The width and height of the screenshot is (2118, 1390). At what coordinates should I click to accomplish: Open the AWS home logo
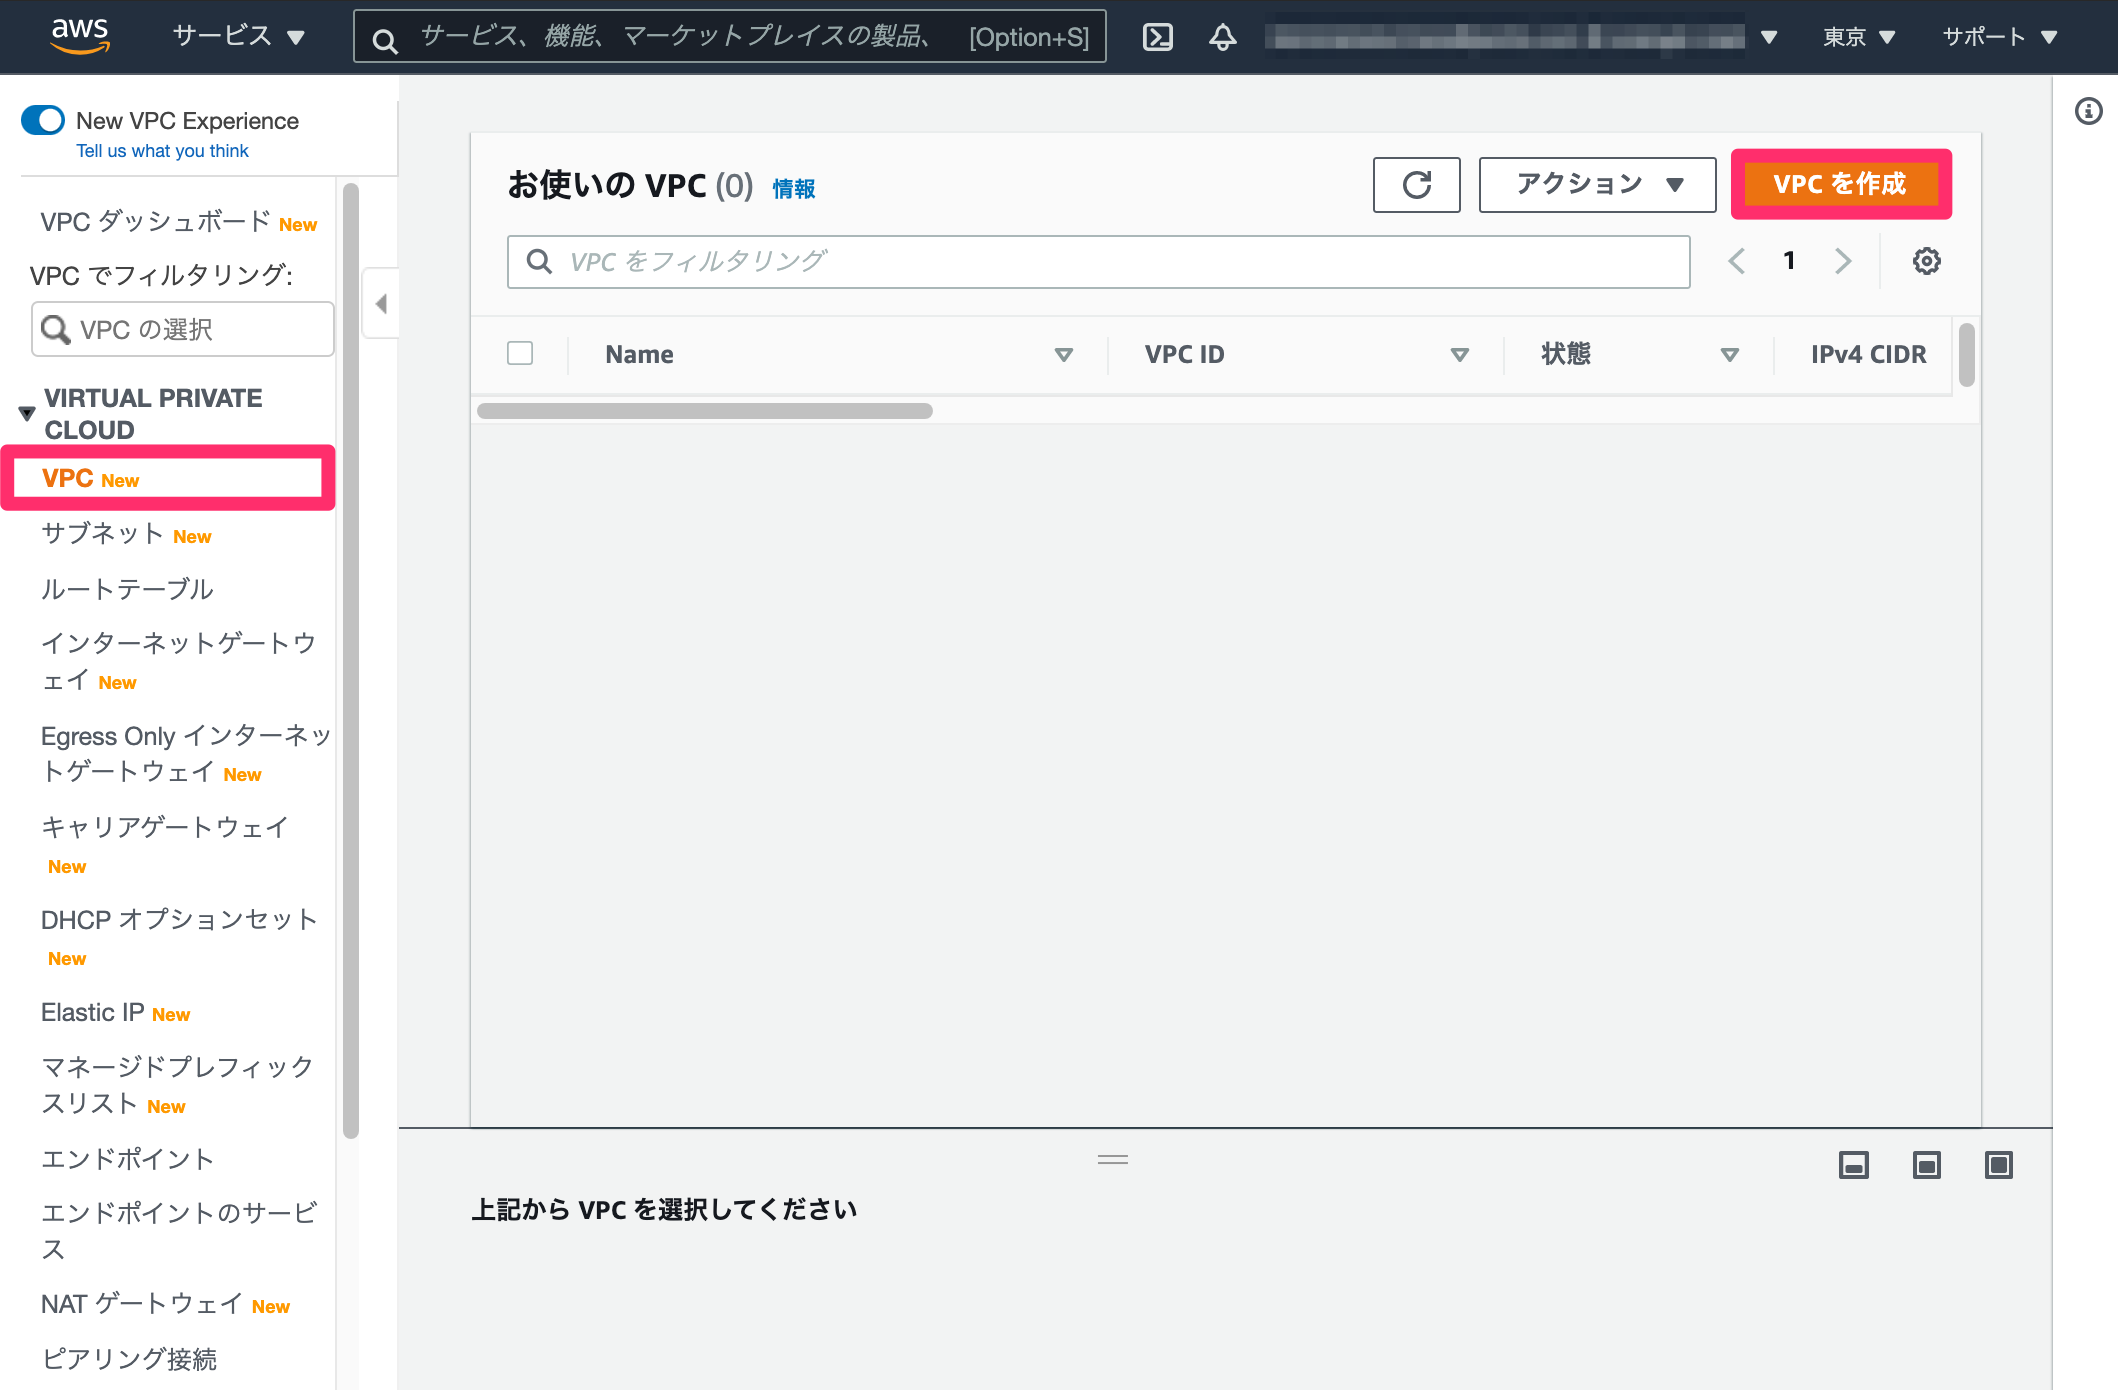coord(80,36)
